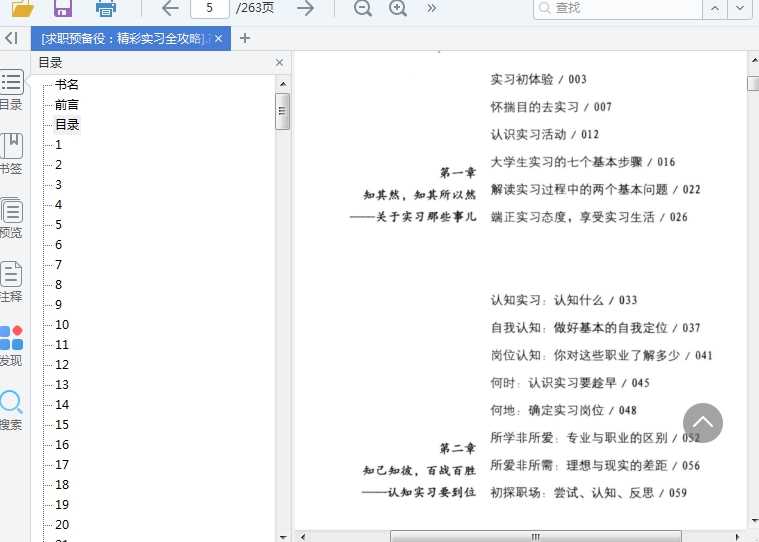Screen dimensions: 759x542
Task: Jump to outline entry 5
Action: (x=59, y=225)
